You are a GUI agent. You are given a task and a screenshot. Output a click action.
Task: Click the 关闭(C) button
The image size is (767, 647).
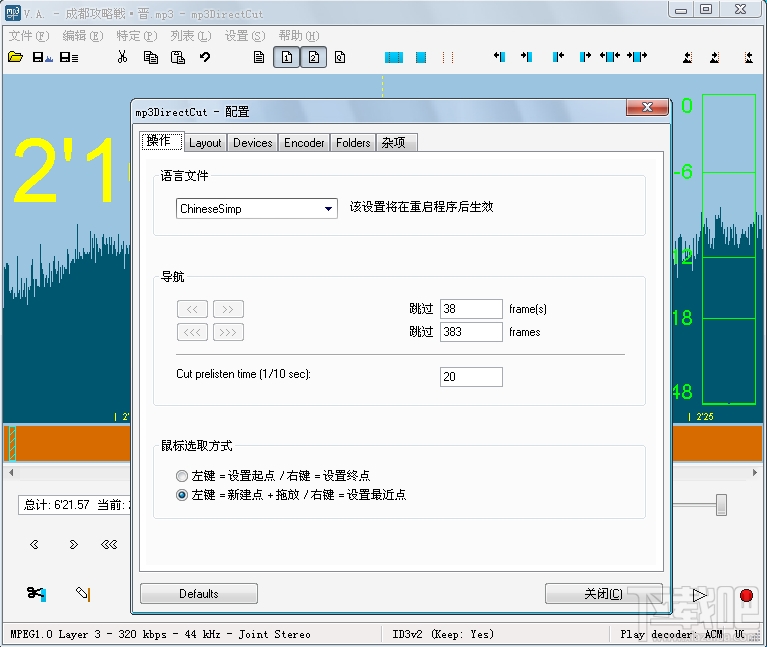coord(604,594)
